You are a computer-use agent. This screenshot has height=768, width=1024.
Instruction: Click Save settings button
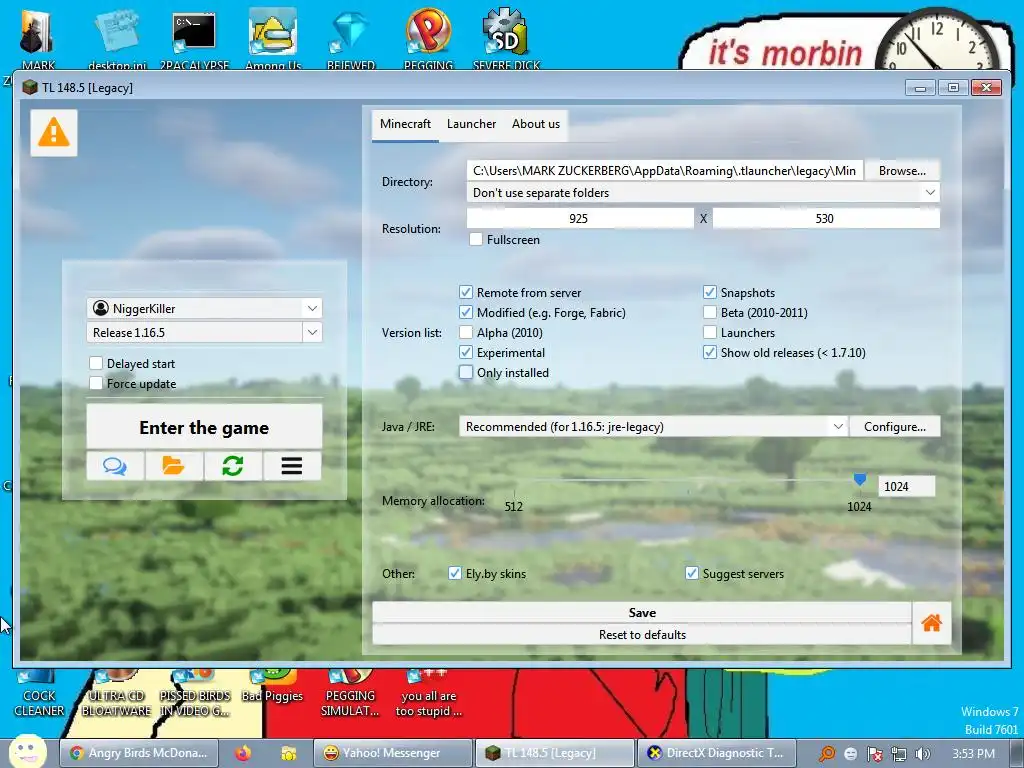642,613
